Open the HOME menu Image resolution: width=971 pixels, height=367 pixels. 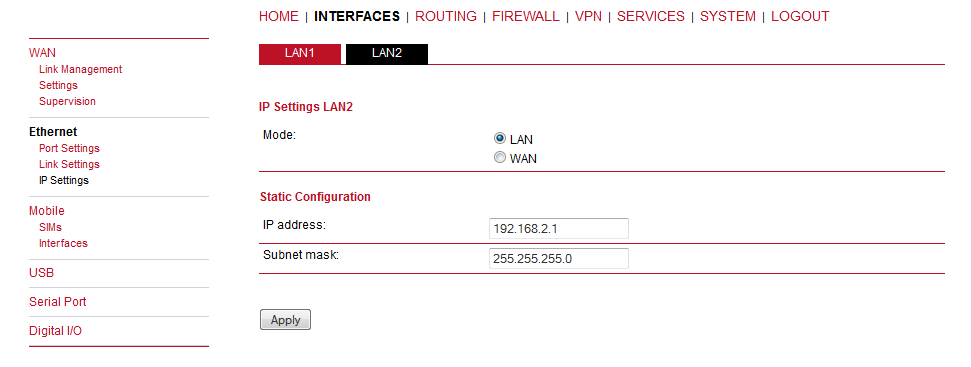279,17
